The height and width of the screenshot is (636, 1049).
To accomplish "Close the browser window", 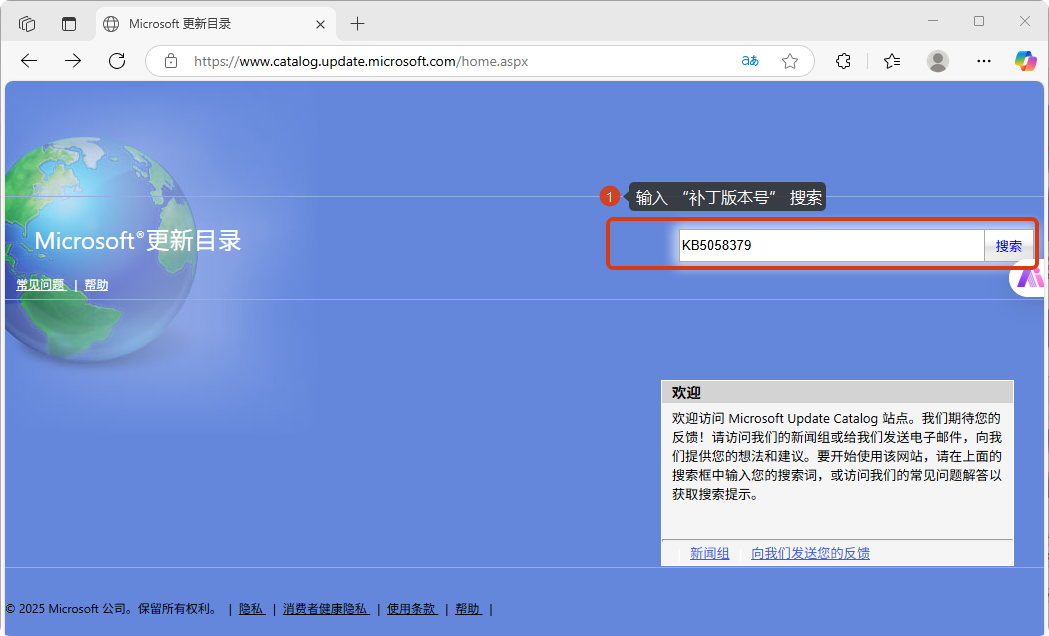I will pos(1024,21).
